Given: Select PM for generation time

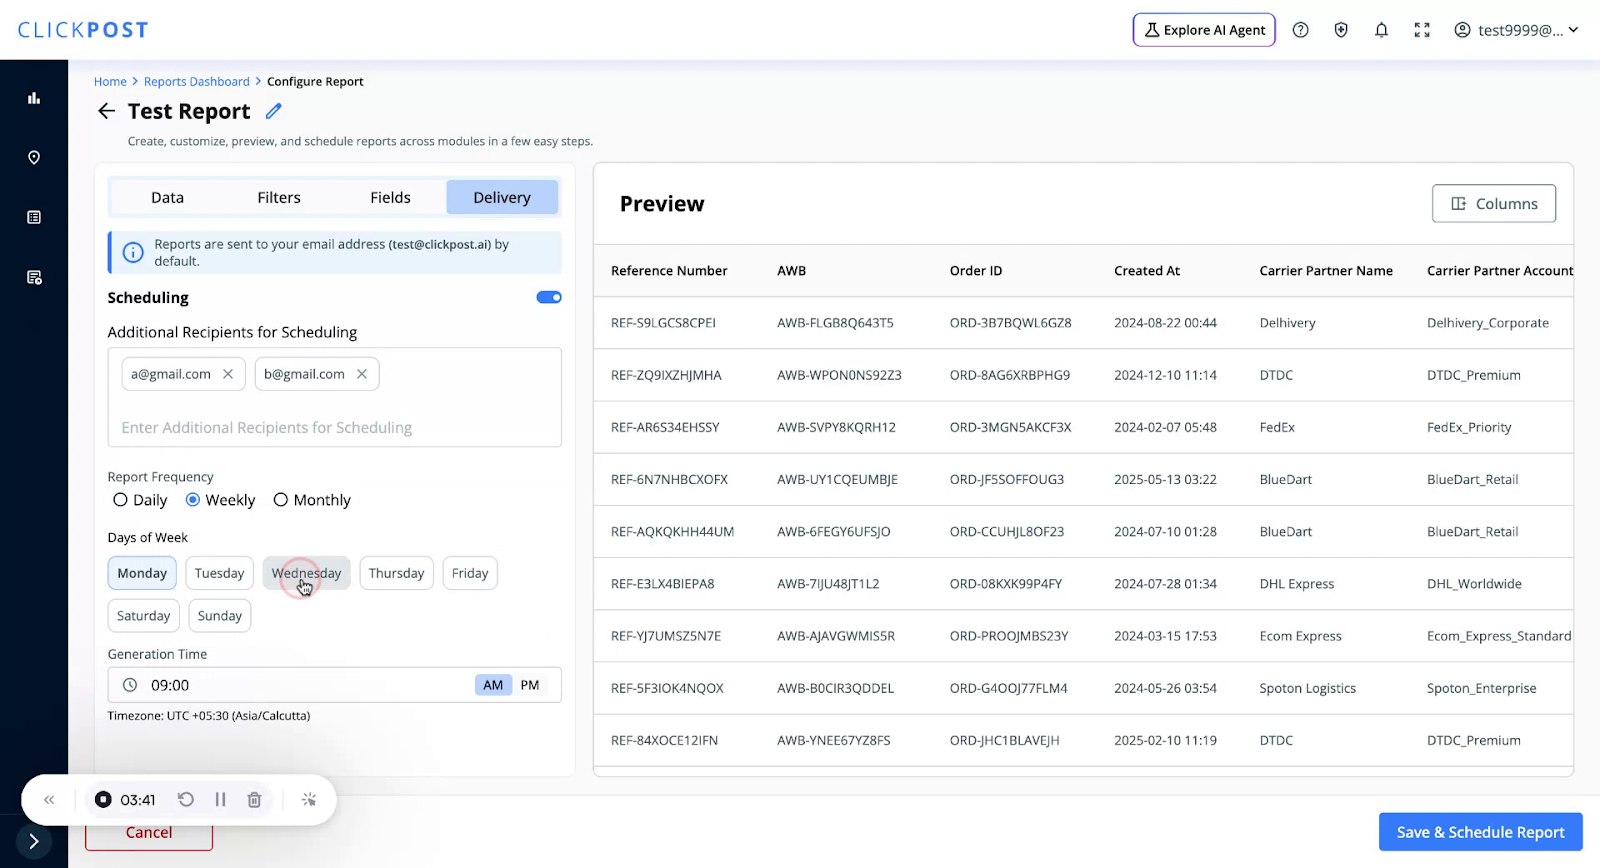Looking at the screenshot, I should (530, 685).
